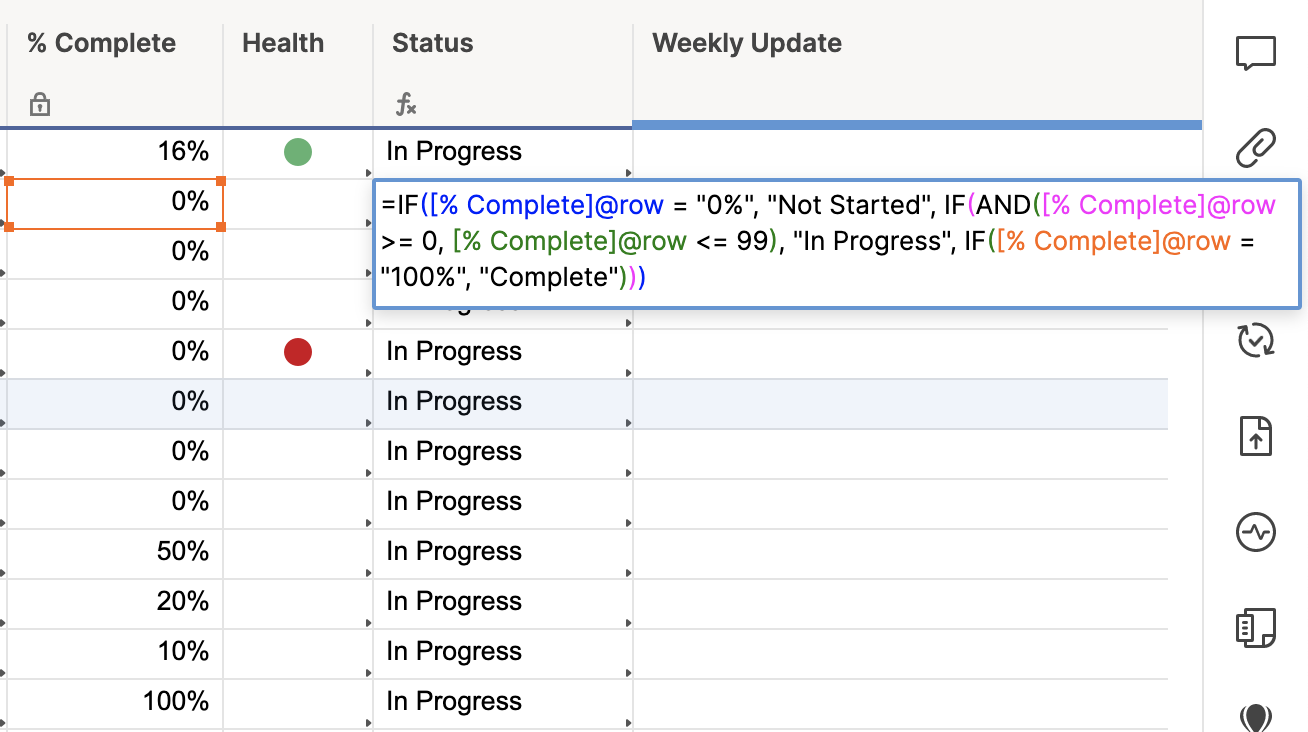Image resolution: width=1308 pixels, height=732 pixels.
Task: Select the red Health indicator
Action: point(297,351)
